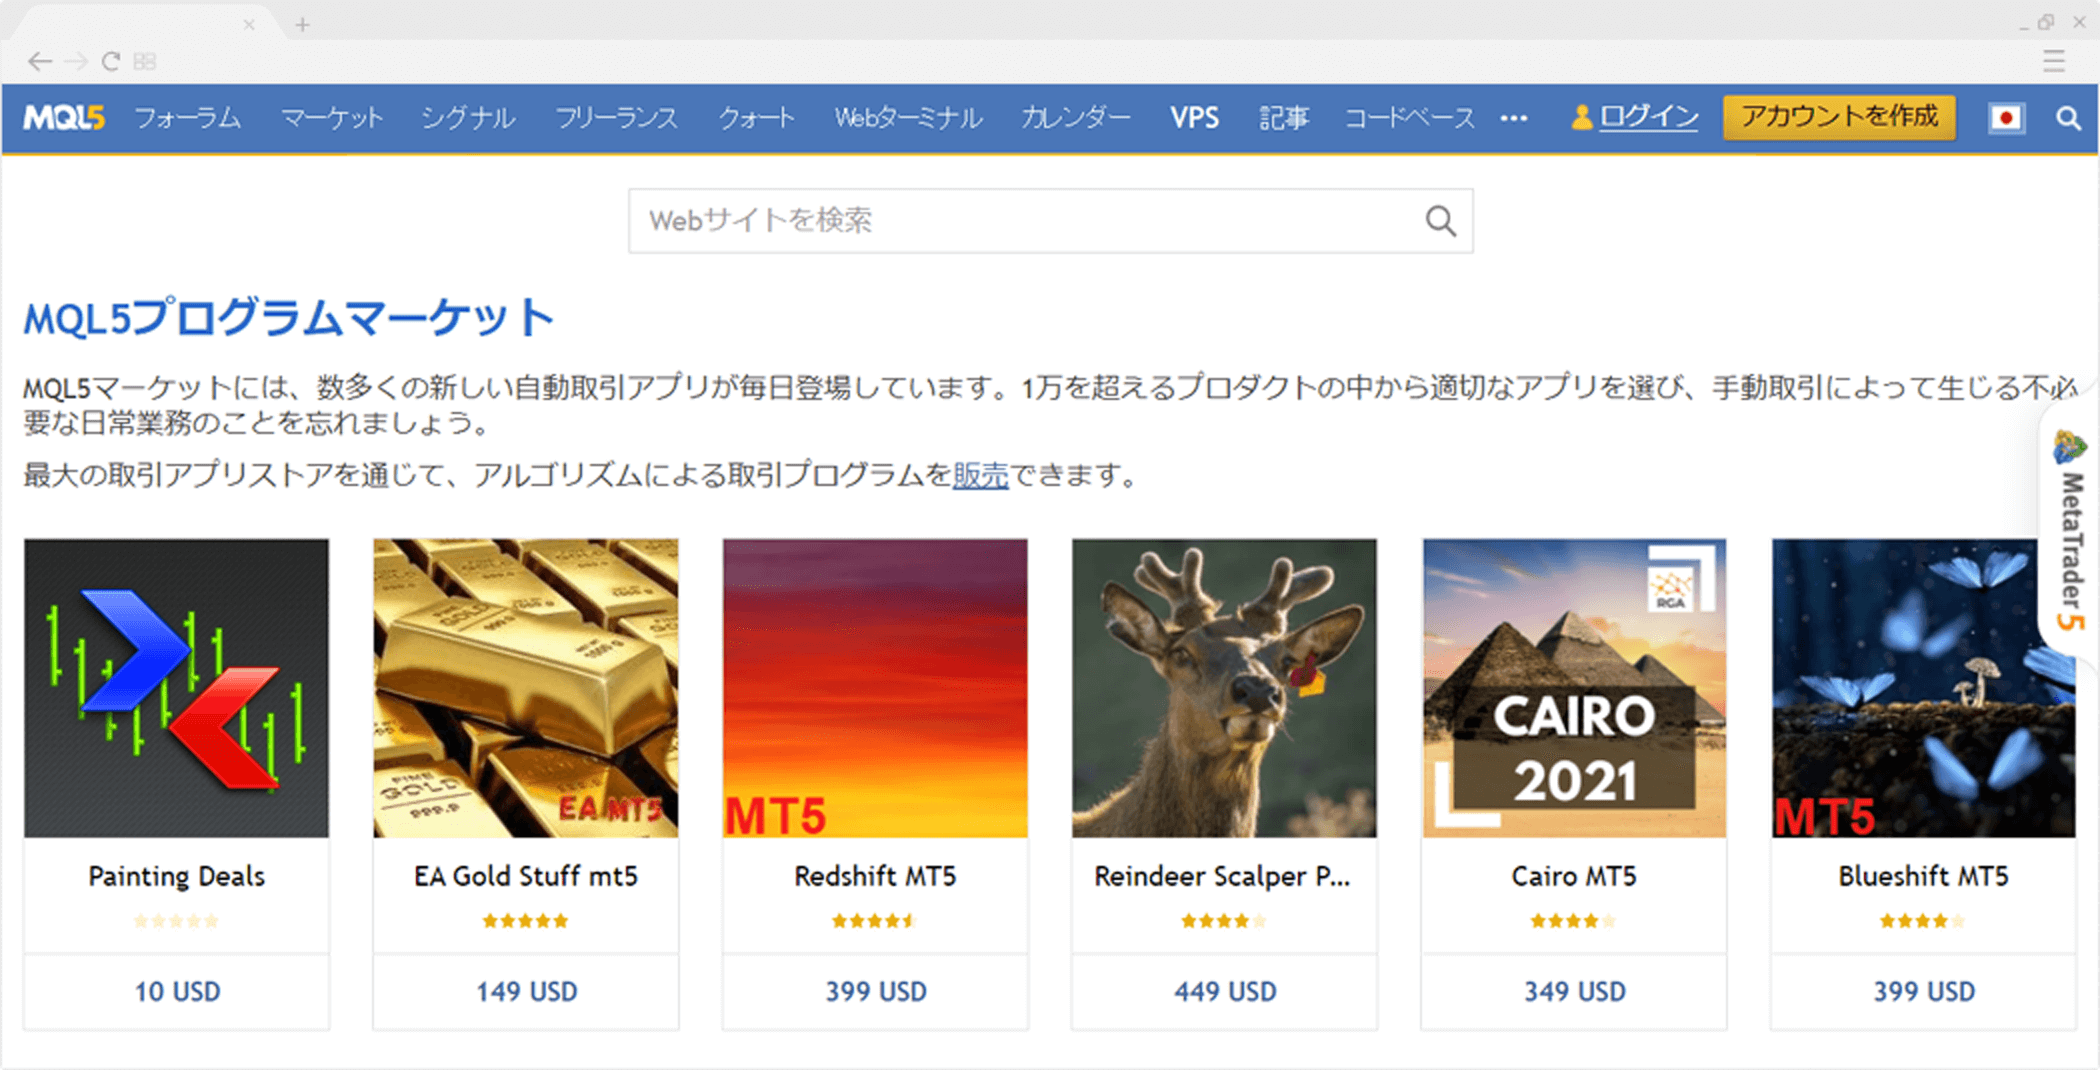Click the star rating under Reindeer Scalper
Image resolution: width=2100 pixels, height=1070 pixels.
click(x=1224, y=921)
